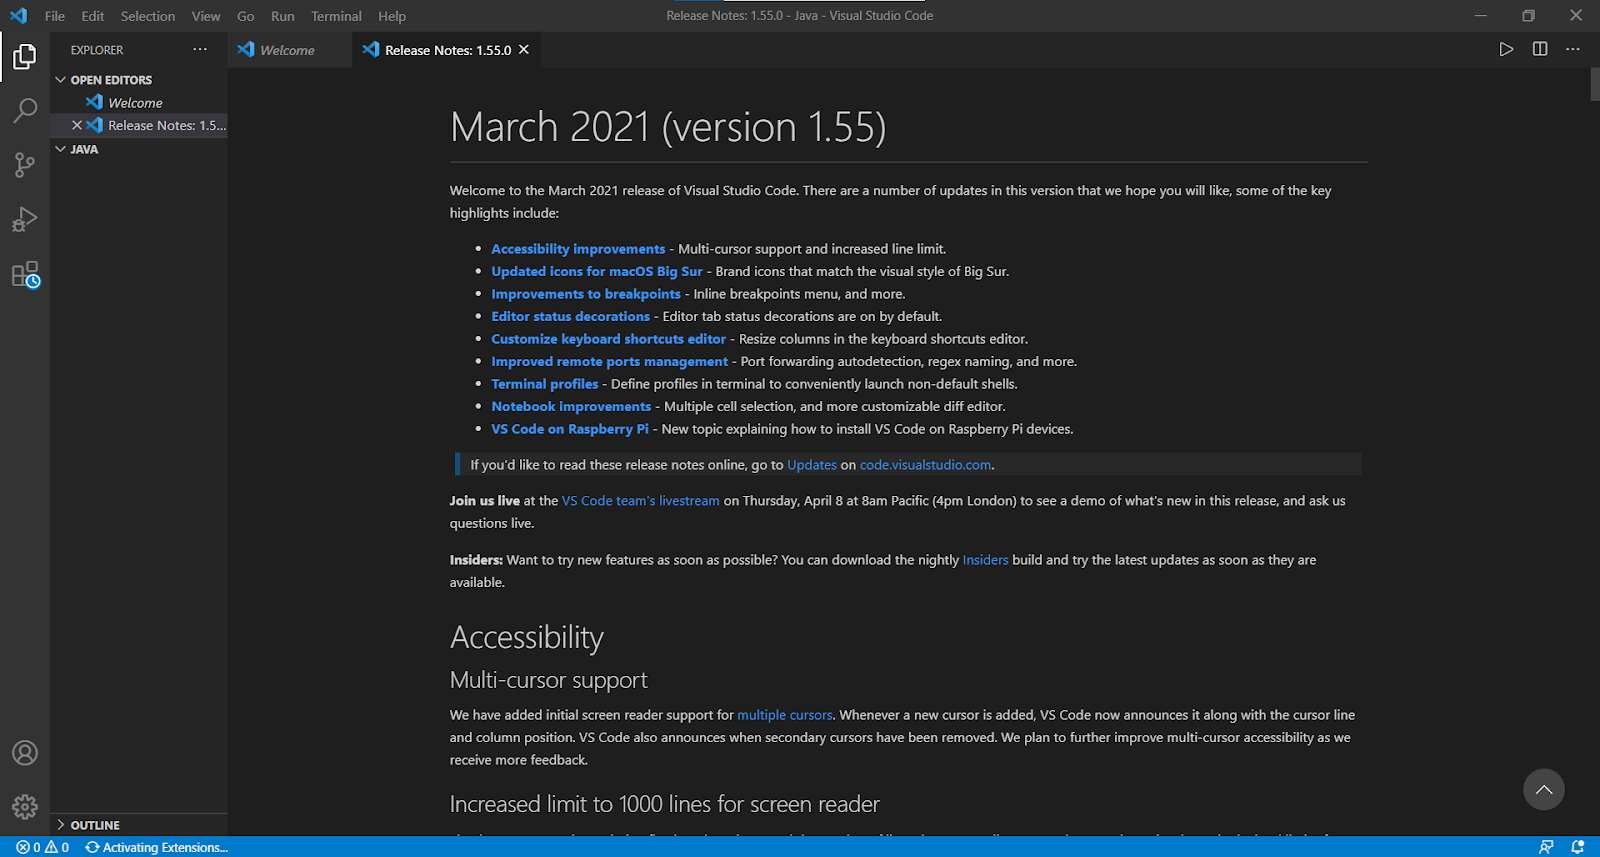Click the scroll-to-top round arrow button

1544,789
